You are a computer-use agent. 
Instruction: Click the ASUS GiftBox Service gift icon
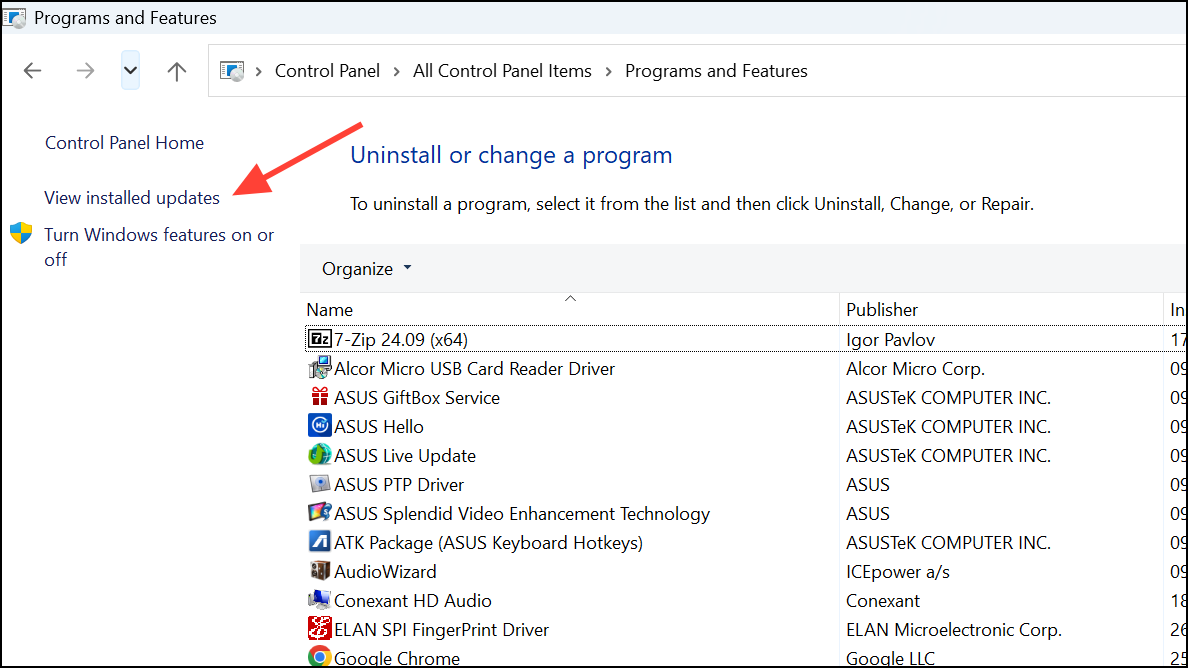coord(319,397)
